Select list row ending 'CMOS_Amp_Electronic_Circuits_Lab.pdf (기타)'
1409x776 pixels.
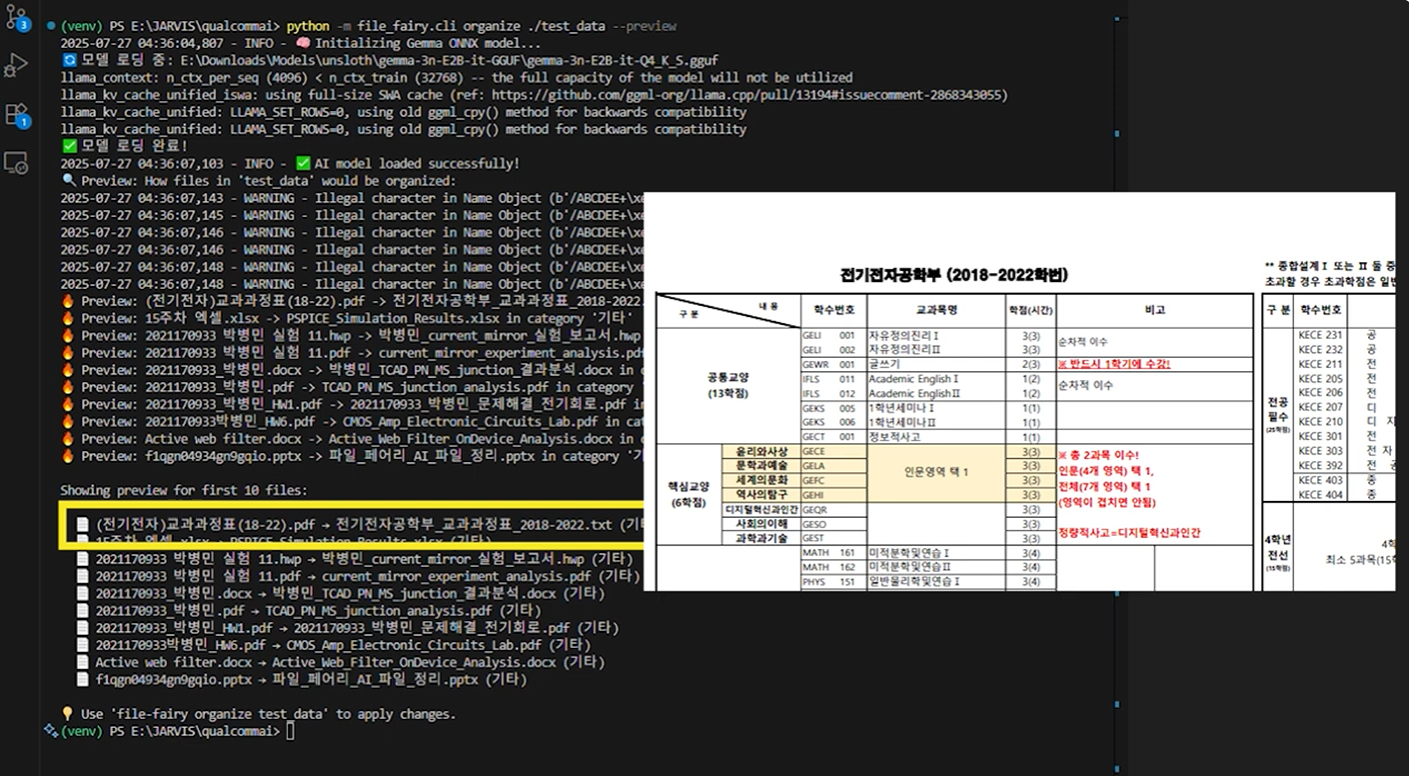point(334,645)
